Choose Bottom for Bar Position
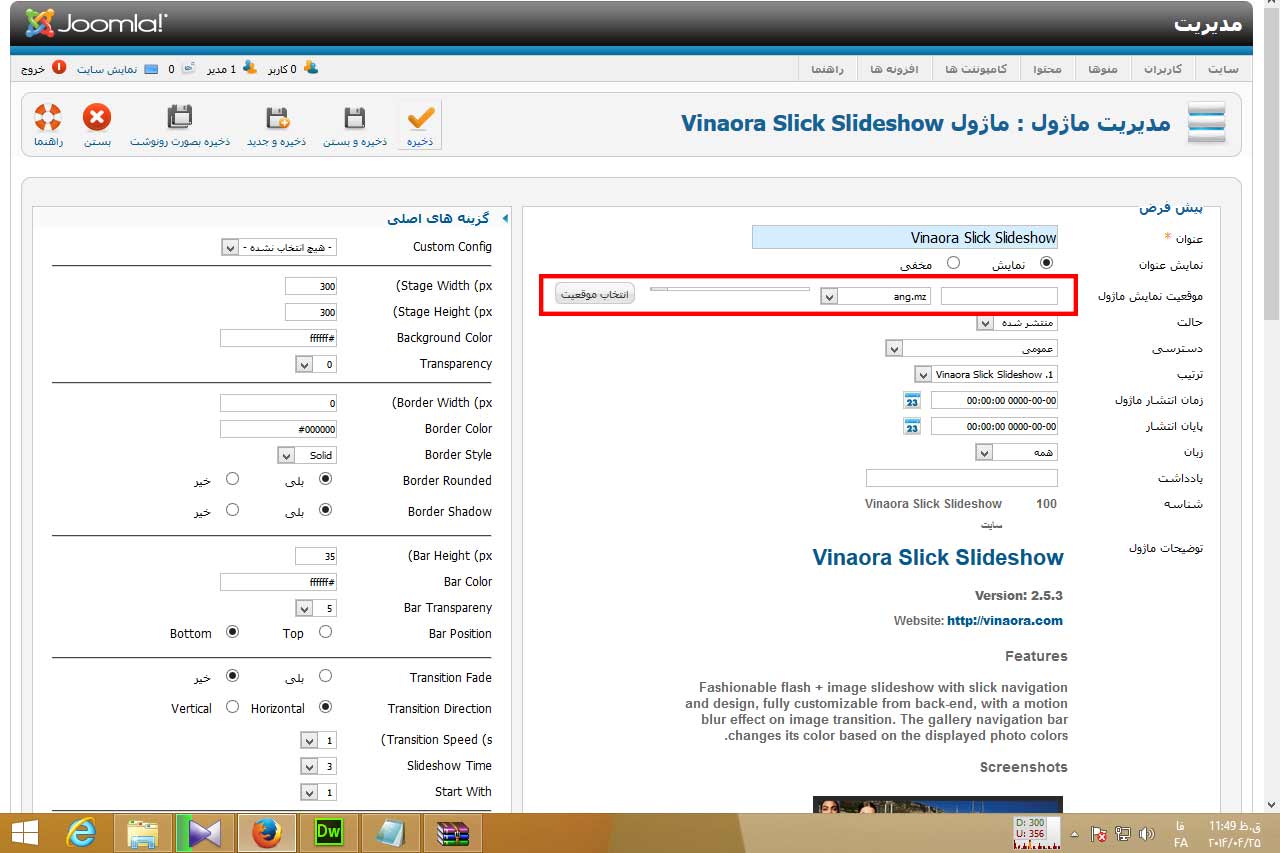1280x853 pixels. [x=233, y=632]
